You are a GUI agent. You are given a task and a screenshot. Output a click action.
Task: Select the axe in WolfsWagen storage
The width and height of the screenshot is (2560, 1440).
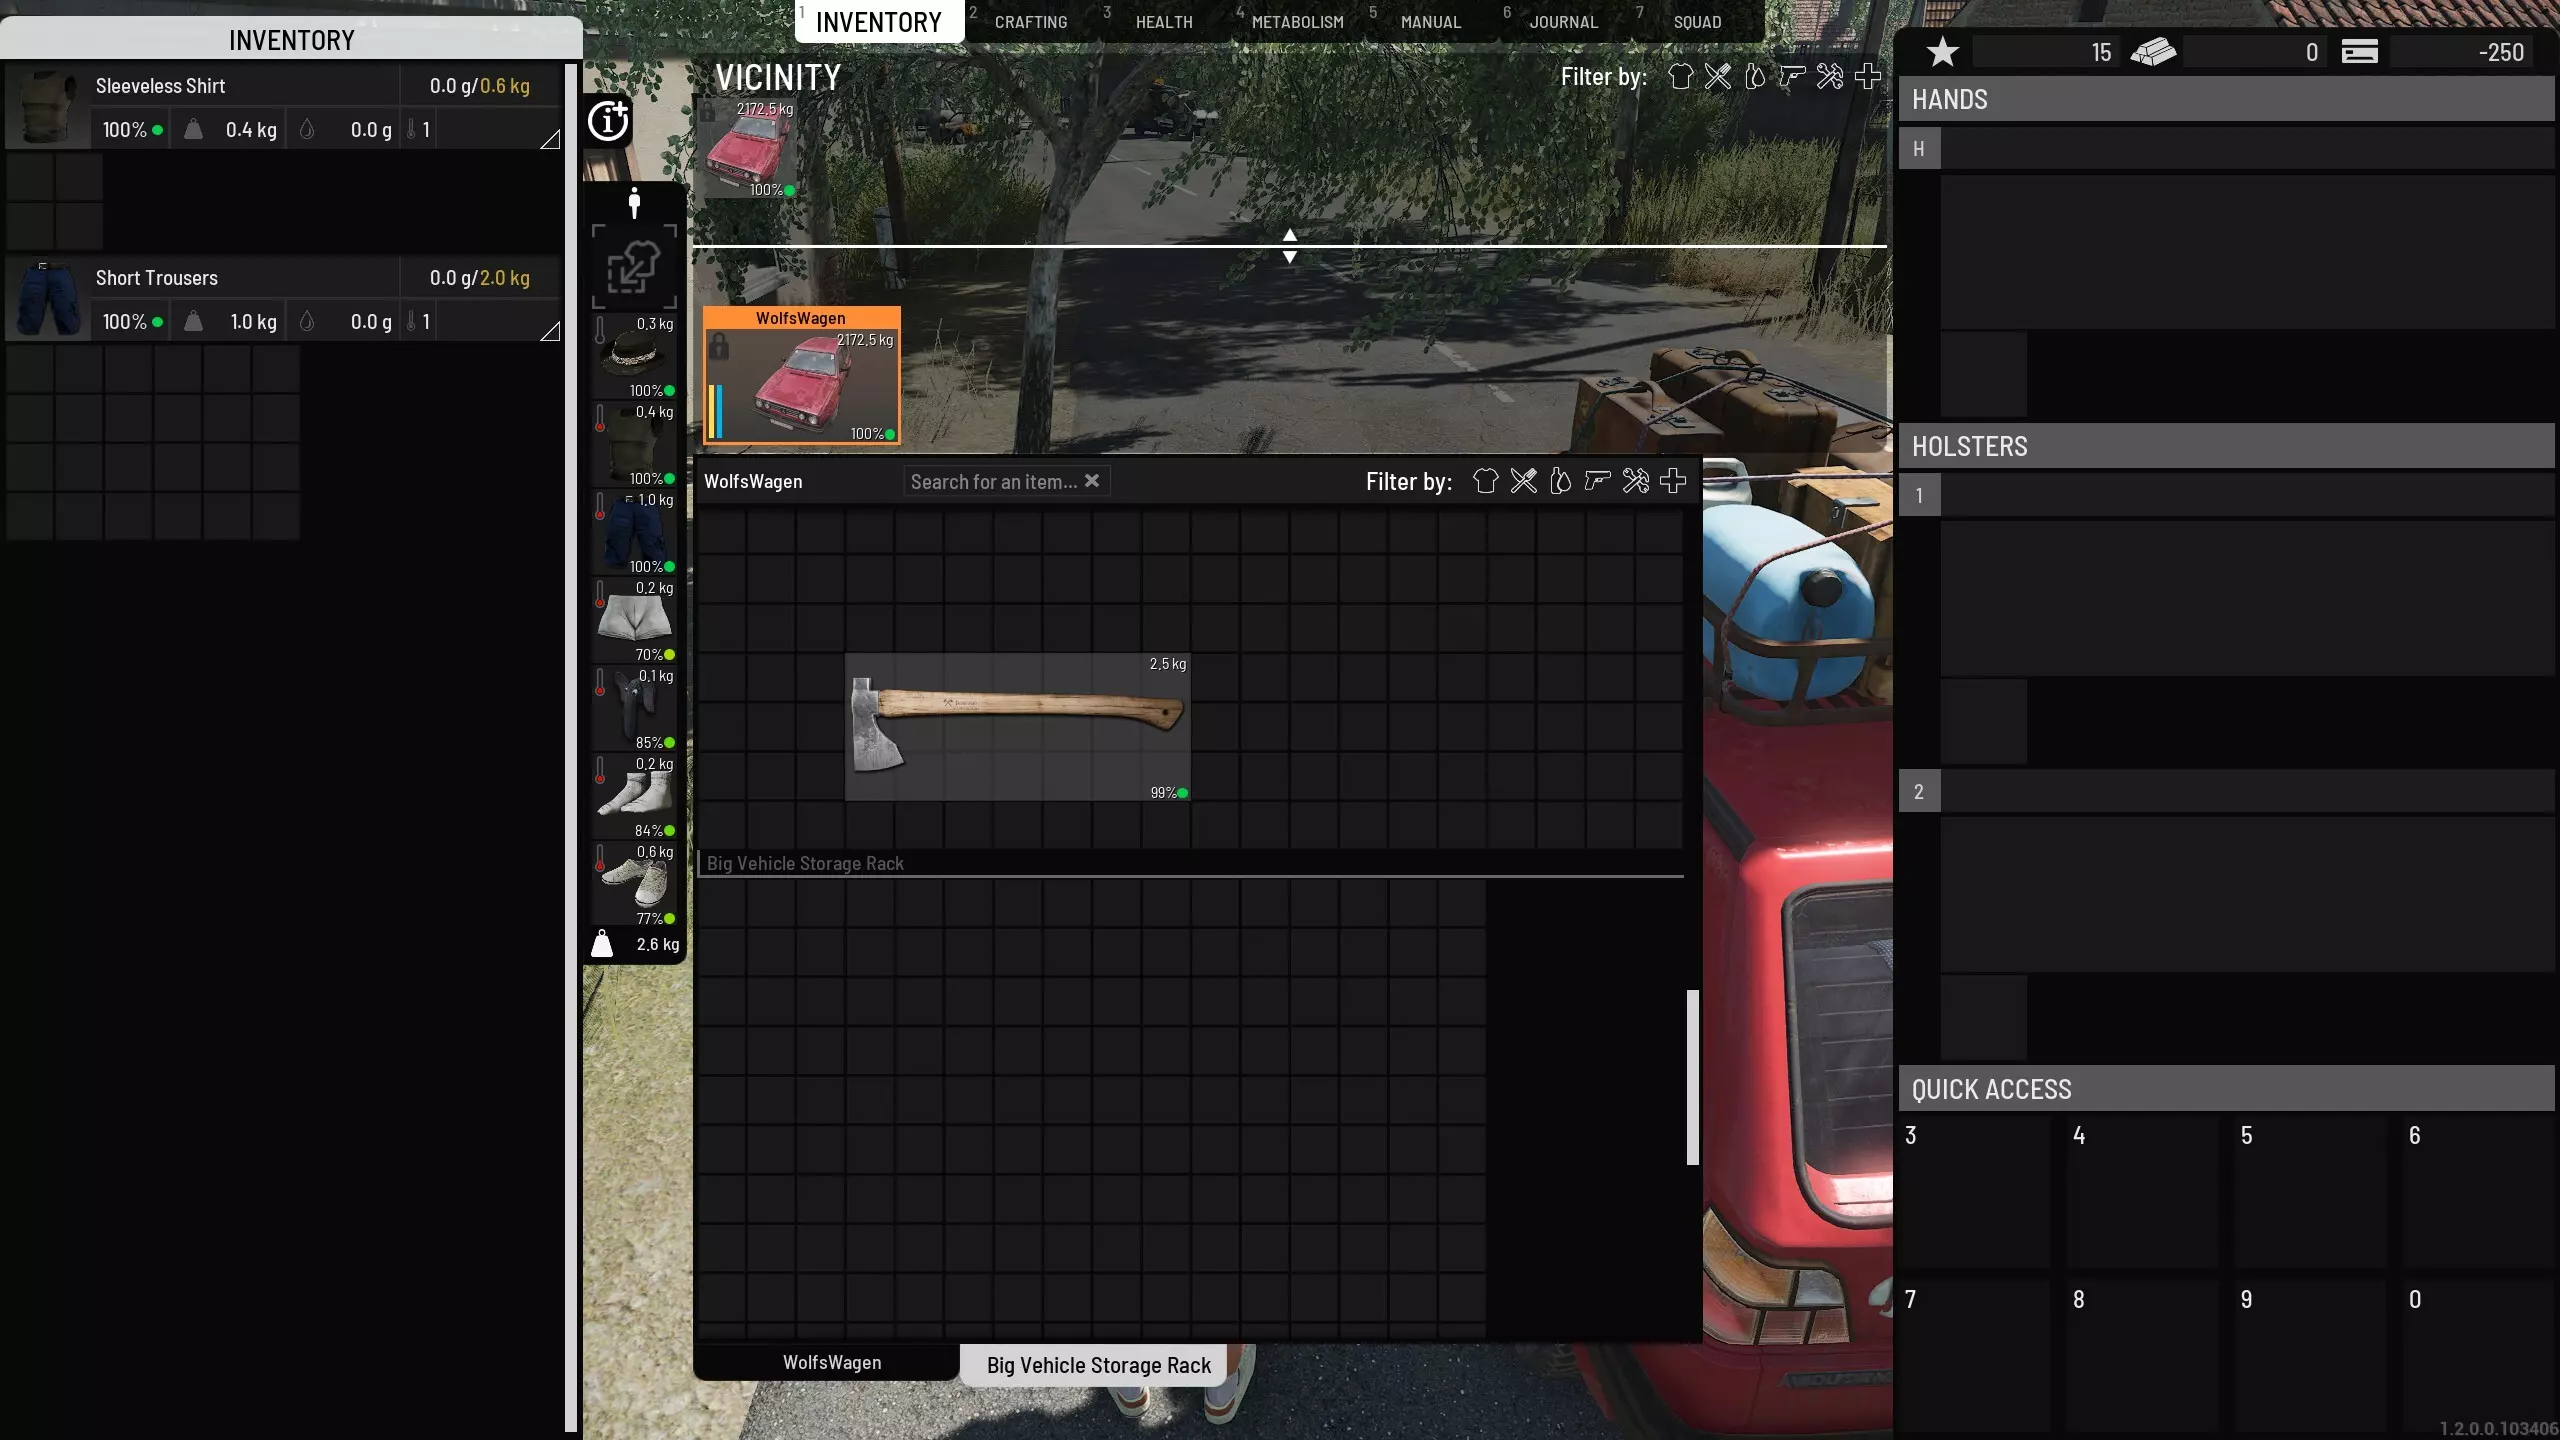pos(1017,727)
